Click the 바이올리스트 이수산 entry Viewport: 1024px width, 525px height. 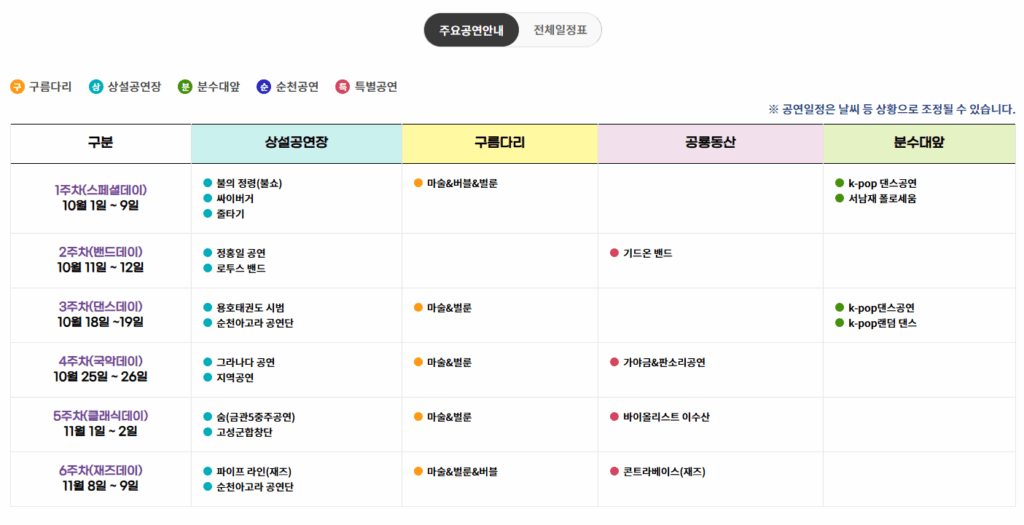[x=664, y=416]
